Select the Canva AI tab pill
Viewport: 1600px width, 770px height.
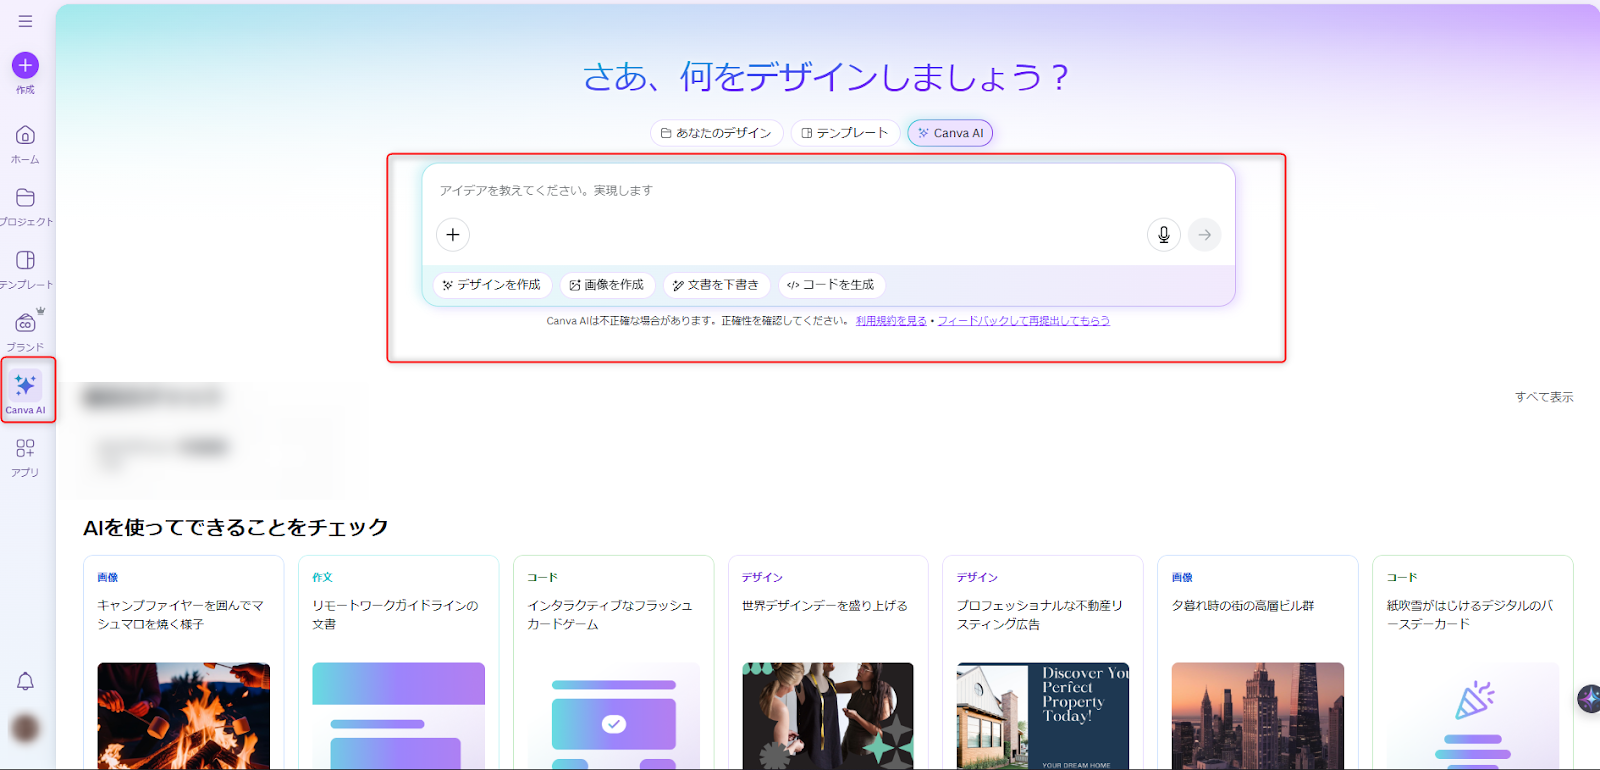click(950, 133)
